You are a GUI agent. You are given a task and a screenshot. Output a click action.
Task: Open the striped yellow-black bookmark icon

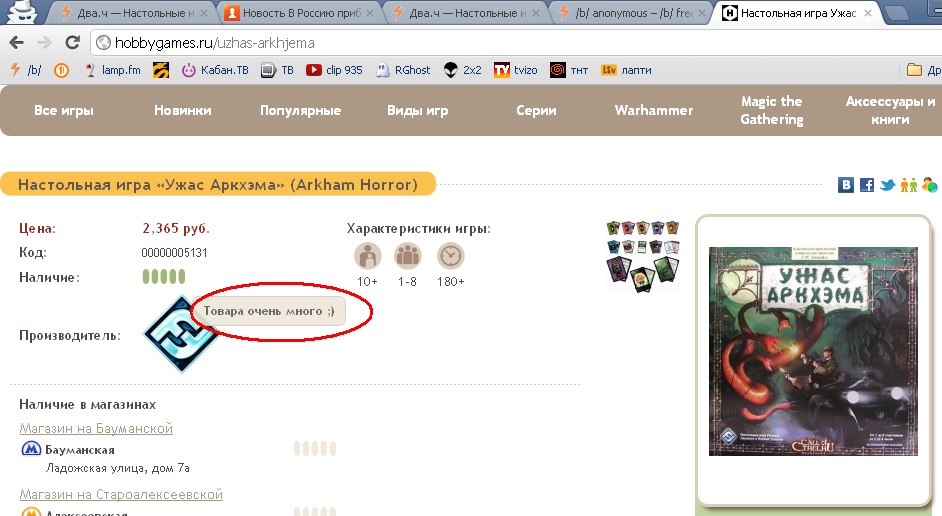click(161, 70)
